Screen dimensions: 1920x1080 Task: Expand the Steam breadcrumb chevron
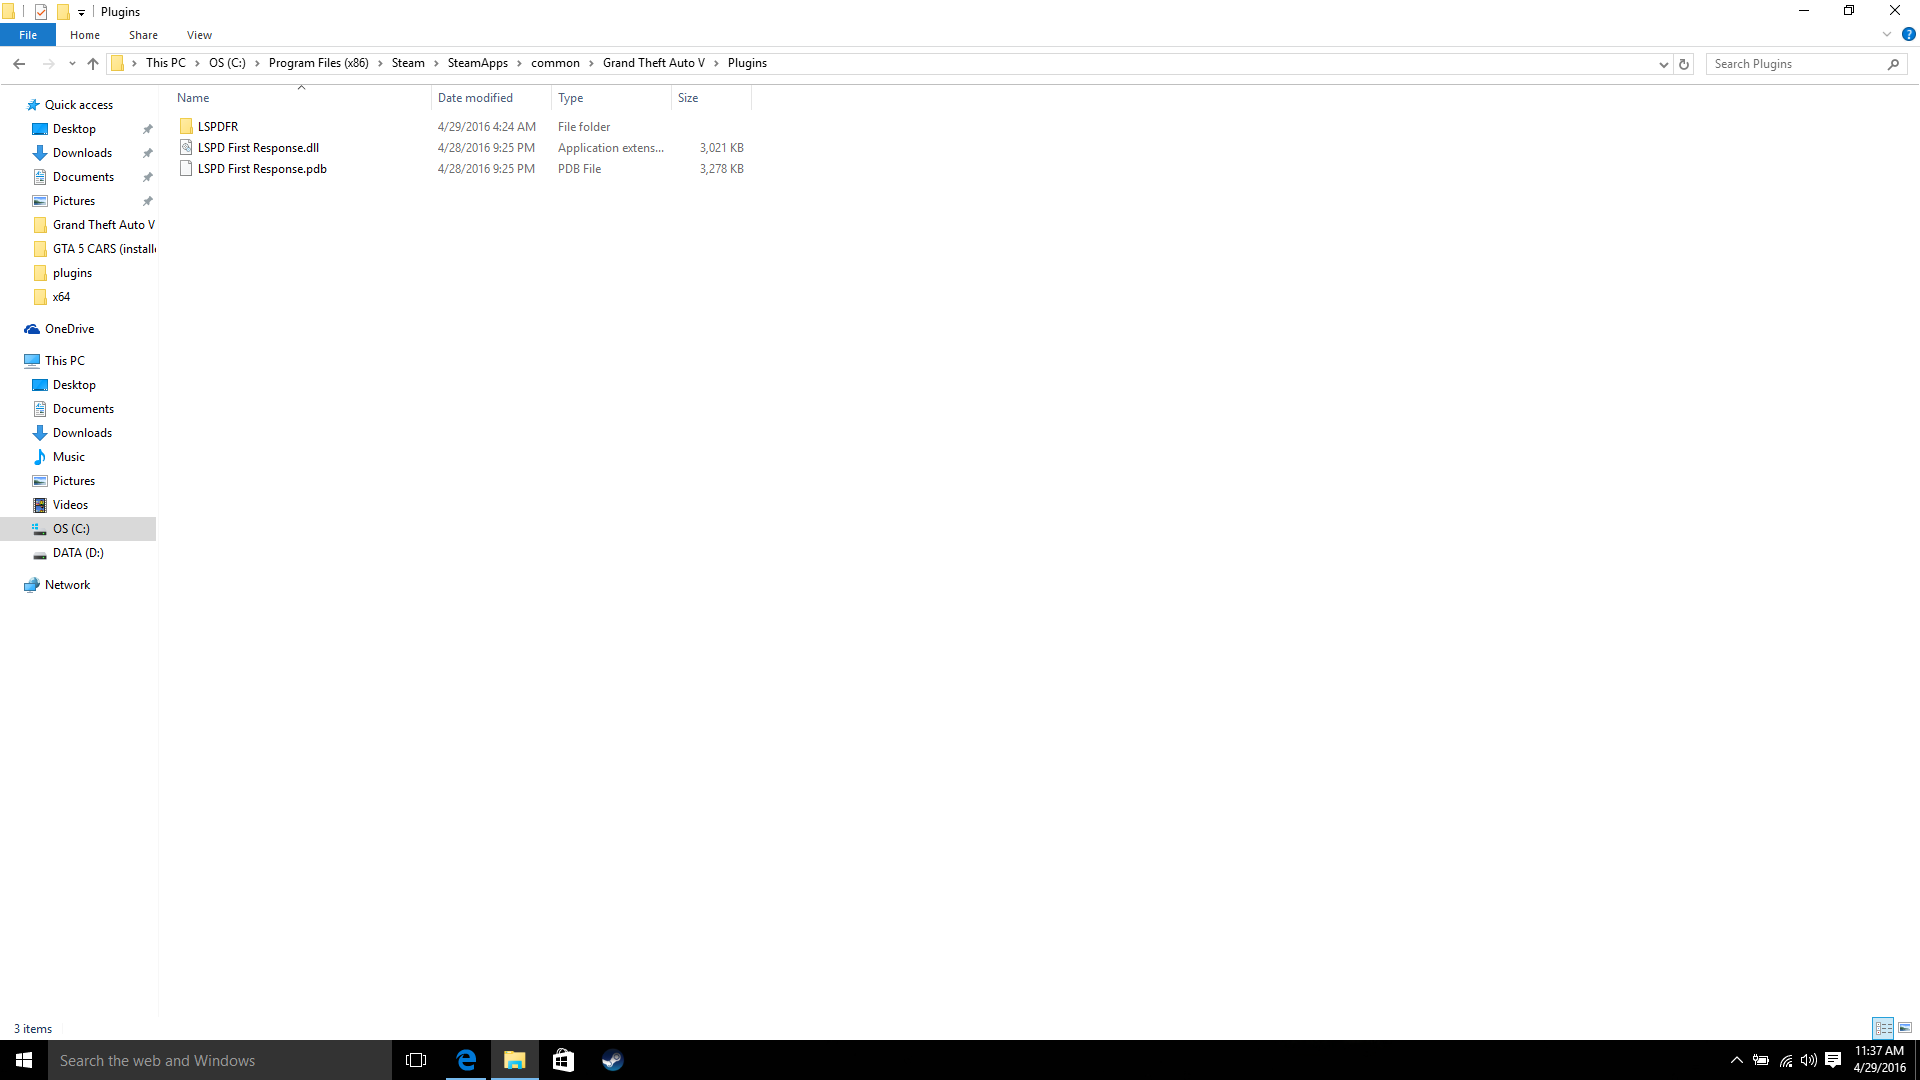click(436, 63)
